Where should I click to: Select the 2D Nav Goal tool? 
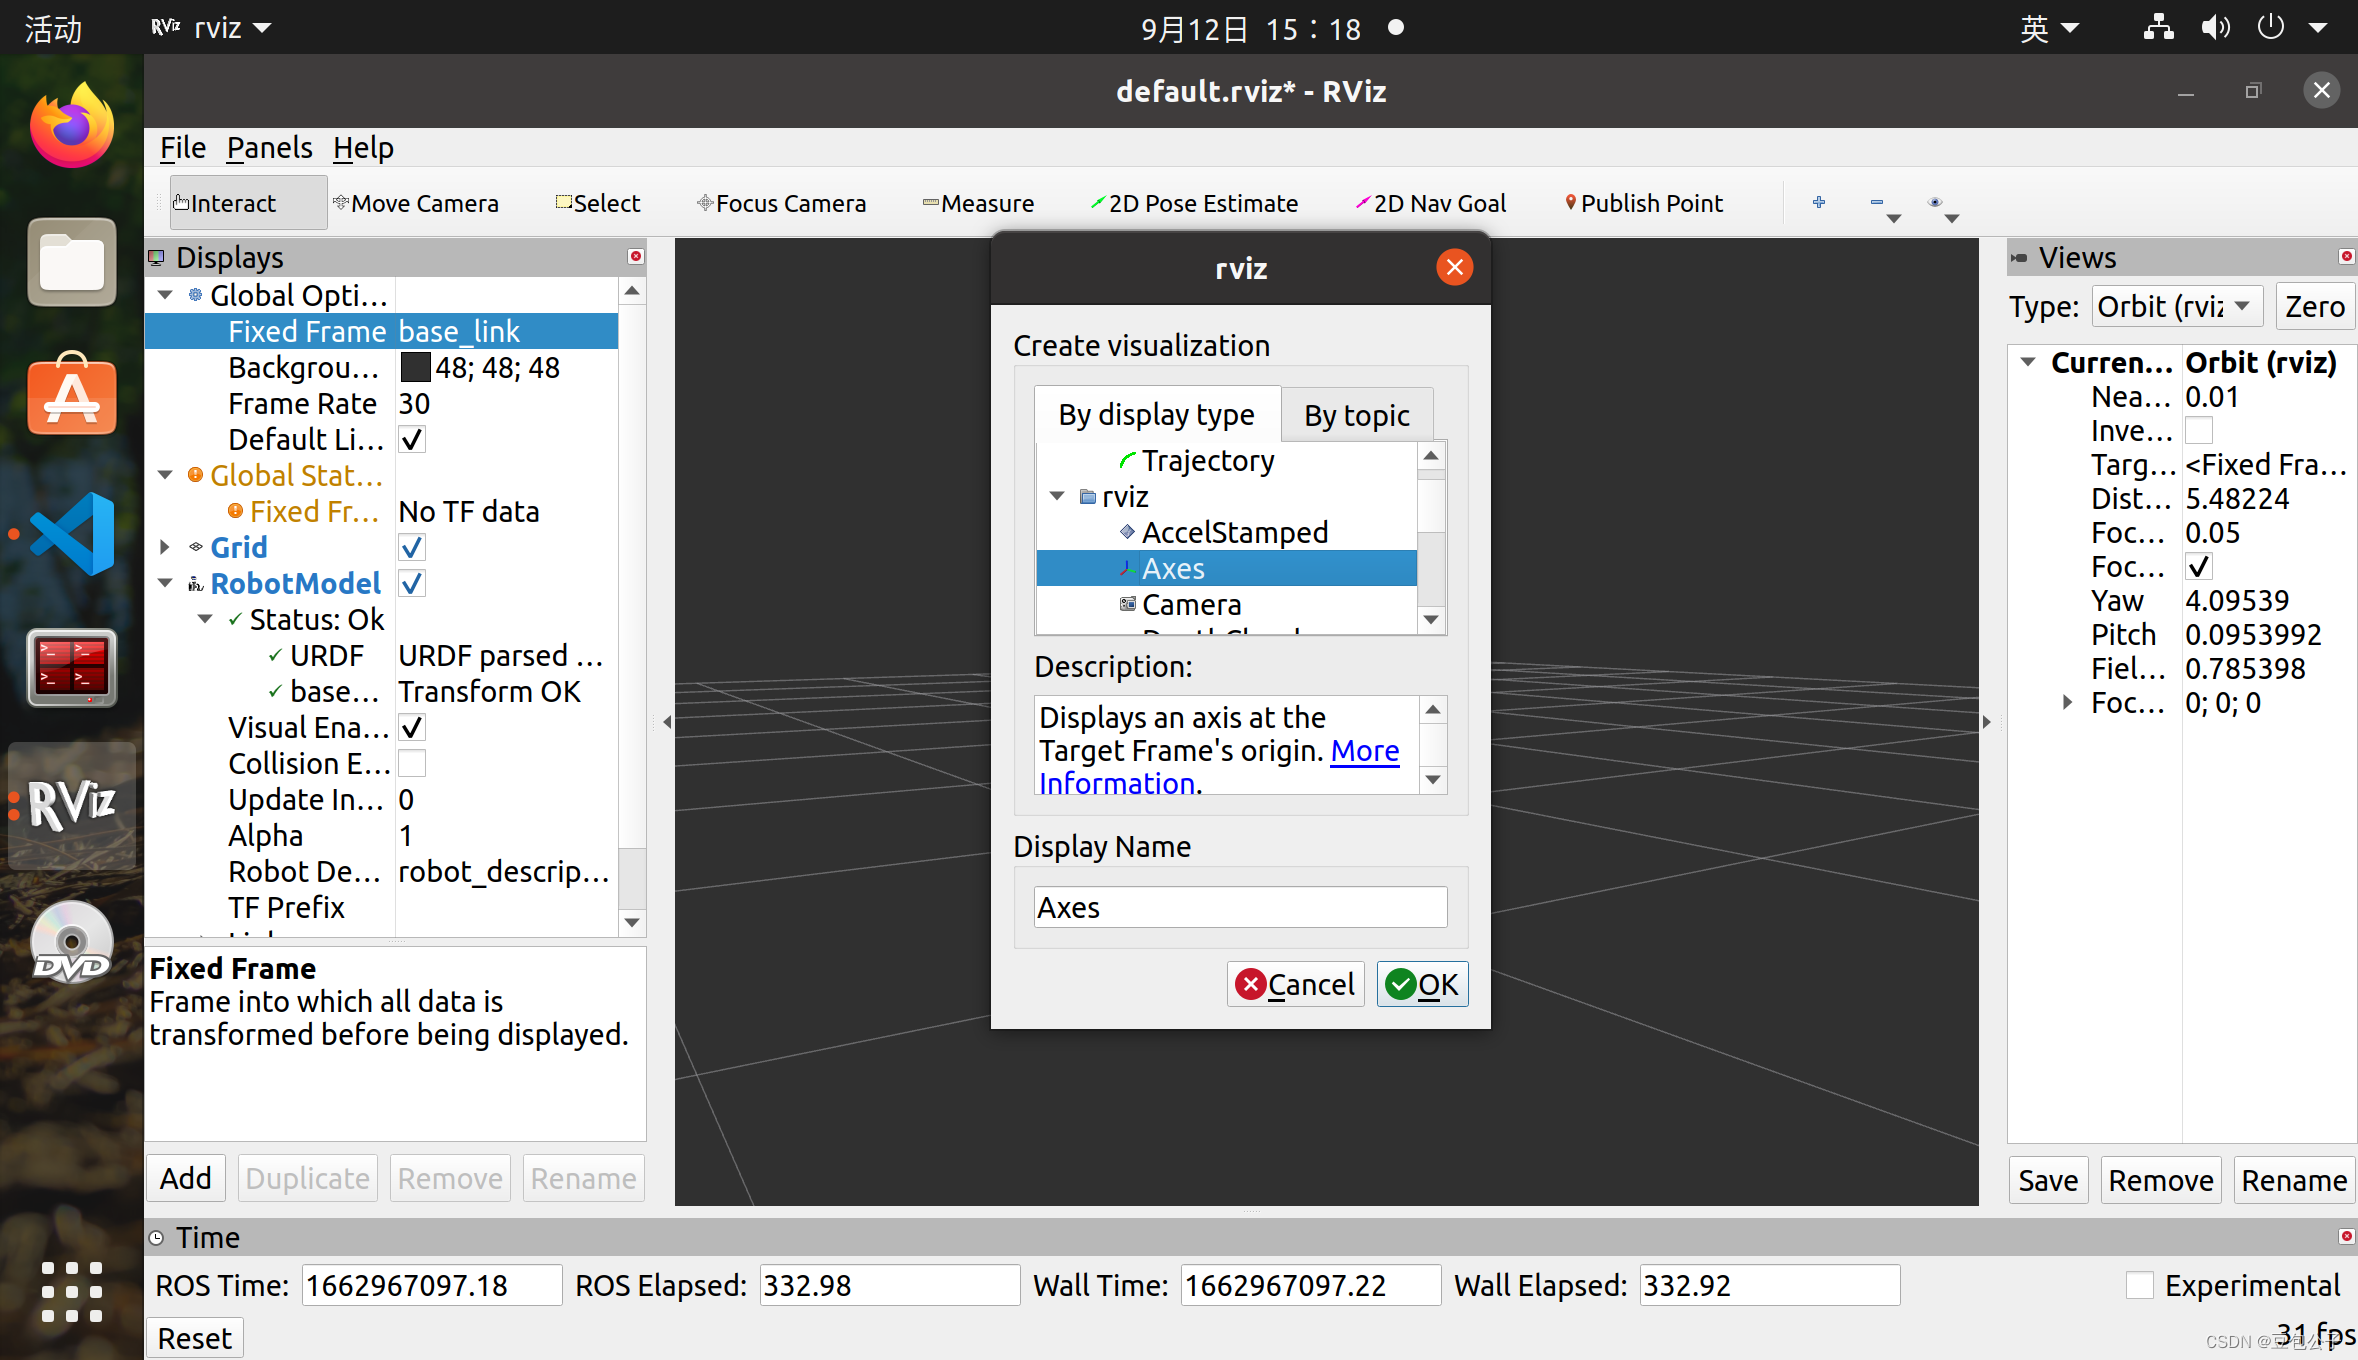(x=1430, y=203)
